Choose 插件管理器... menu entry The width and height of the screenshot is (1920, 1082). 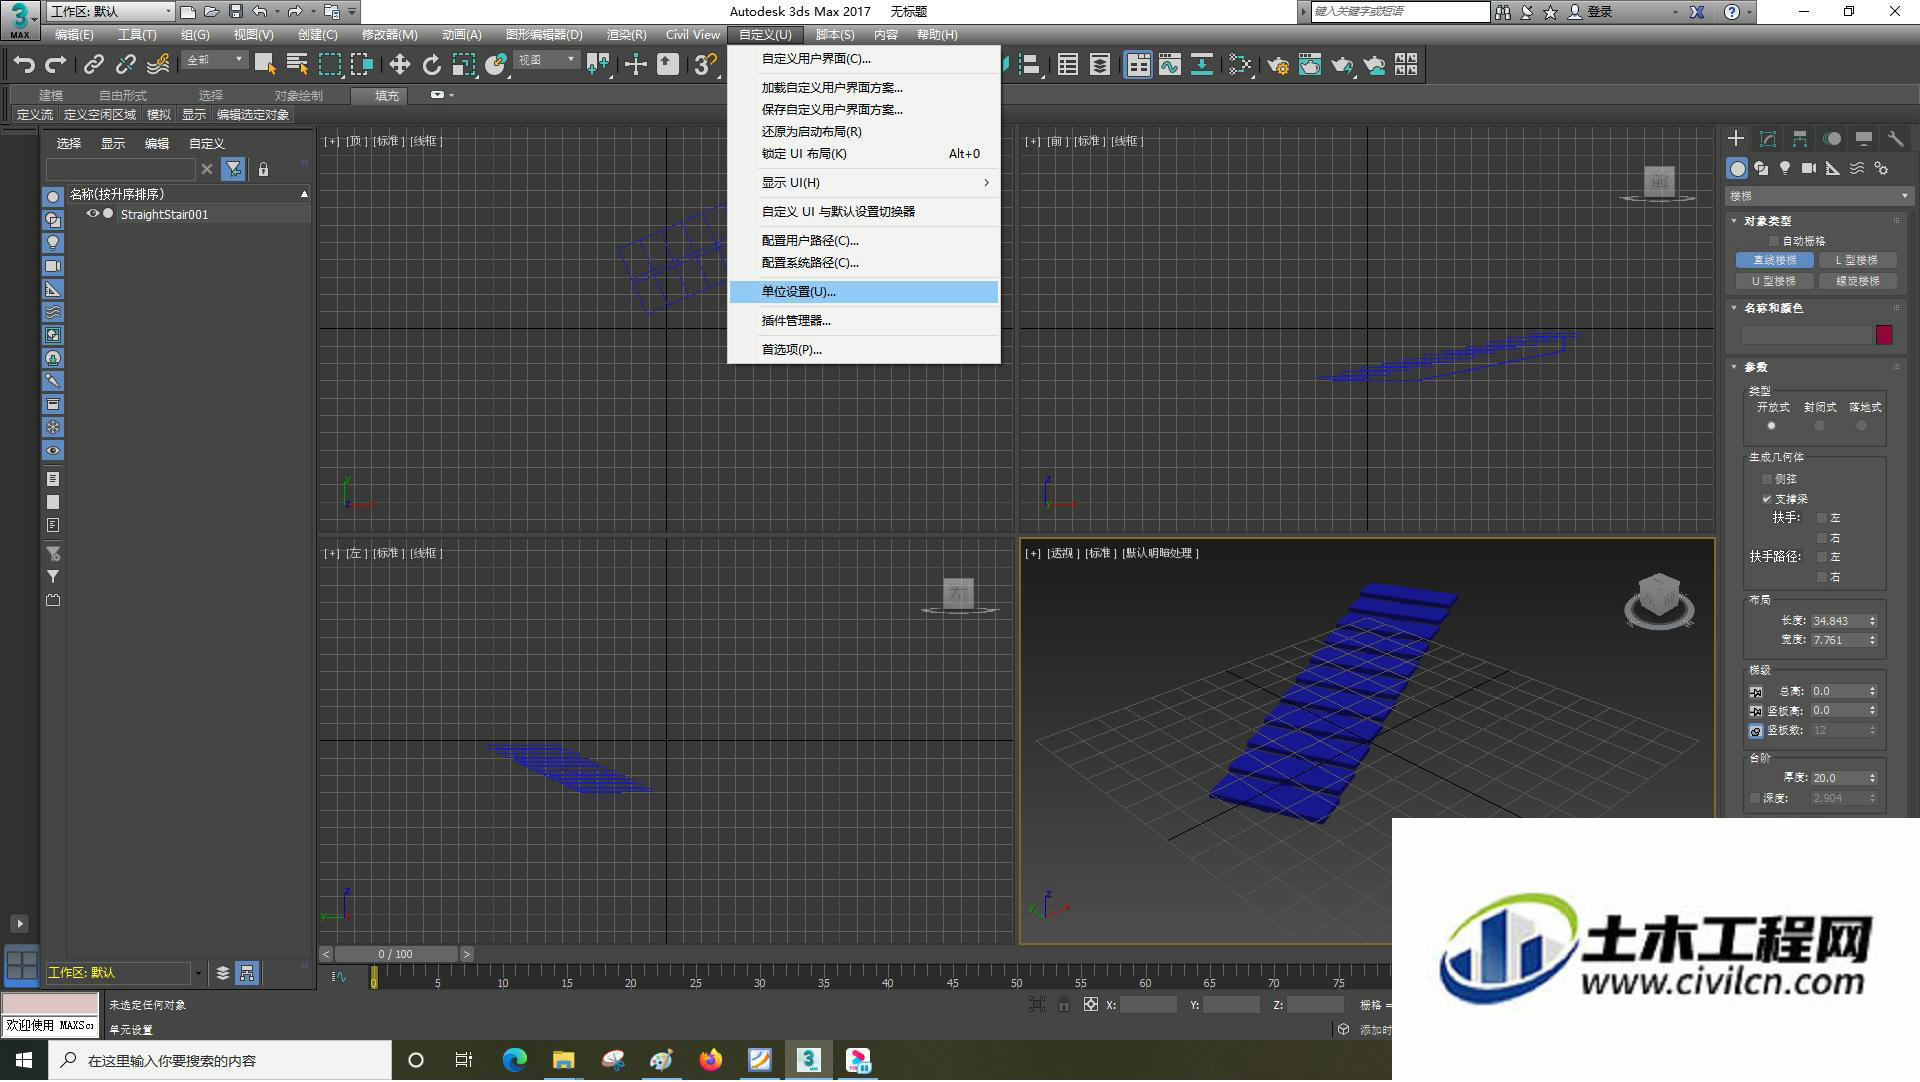tap(864, 321)
